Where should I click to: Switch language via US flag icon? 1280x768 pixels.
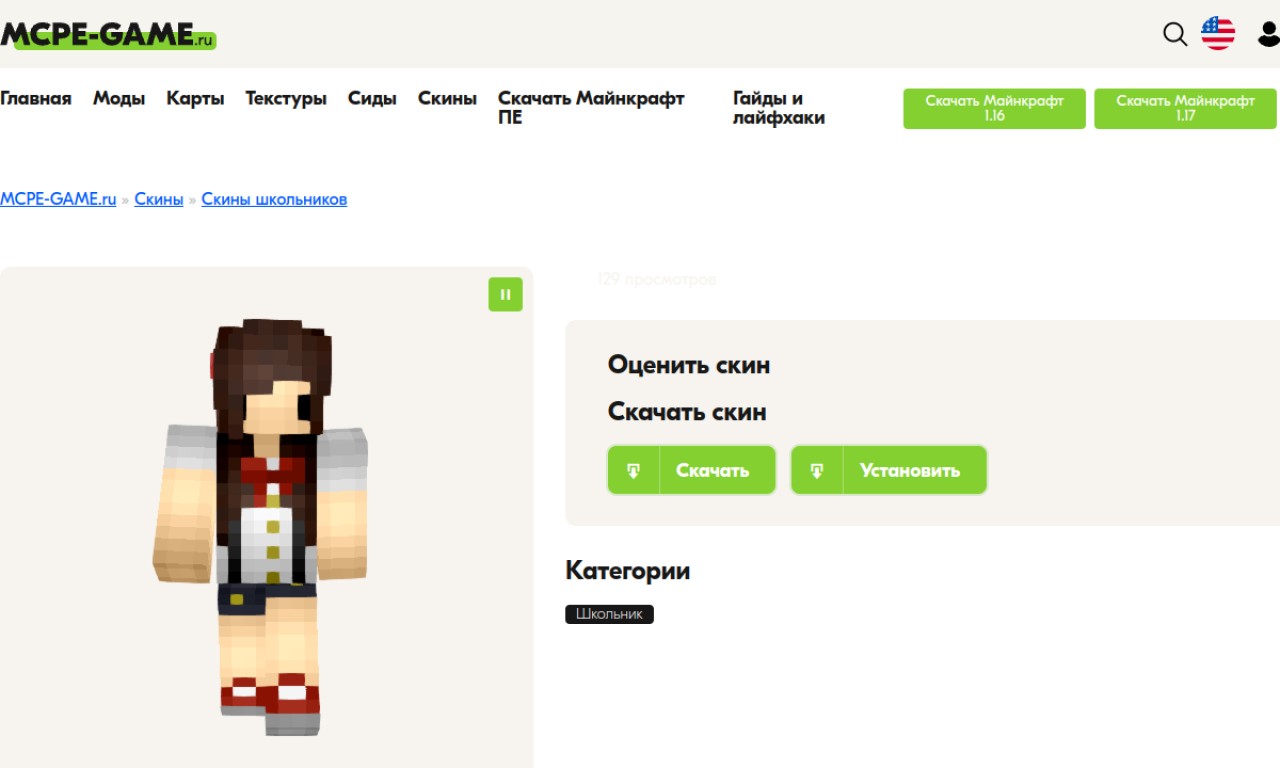1218,33
